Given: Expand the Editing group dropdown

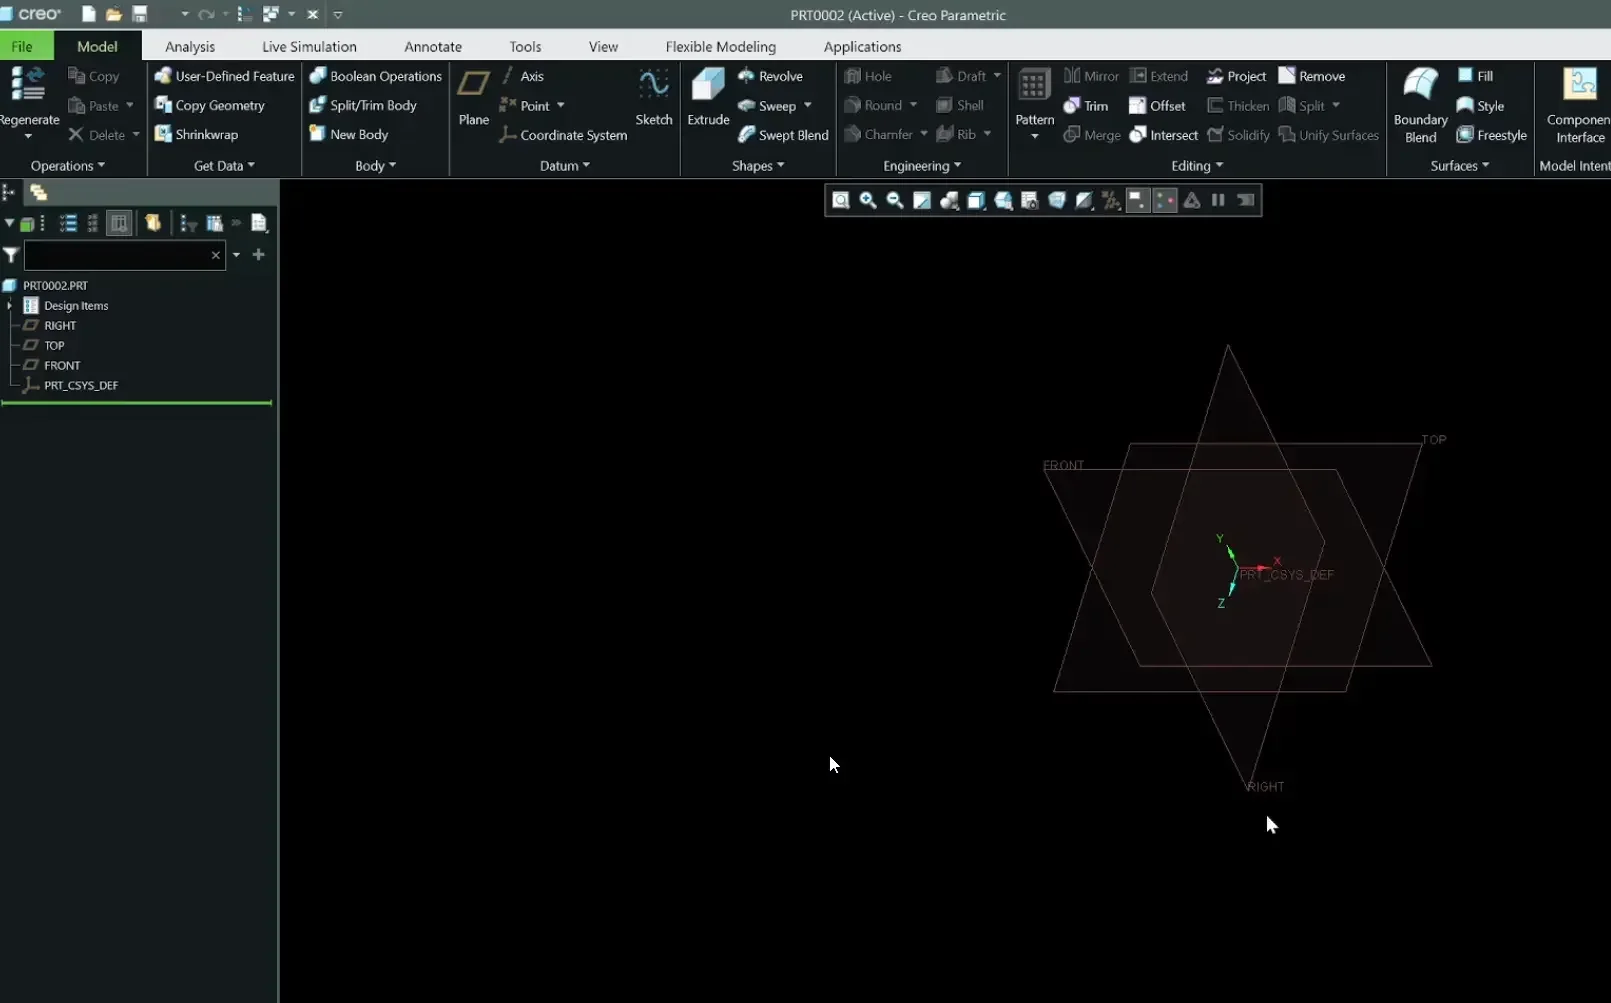Looking at the screenshot, I should (x=1197, y=166).
